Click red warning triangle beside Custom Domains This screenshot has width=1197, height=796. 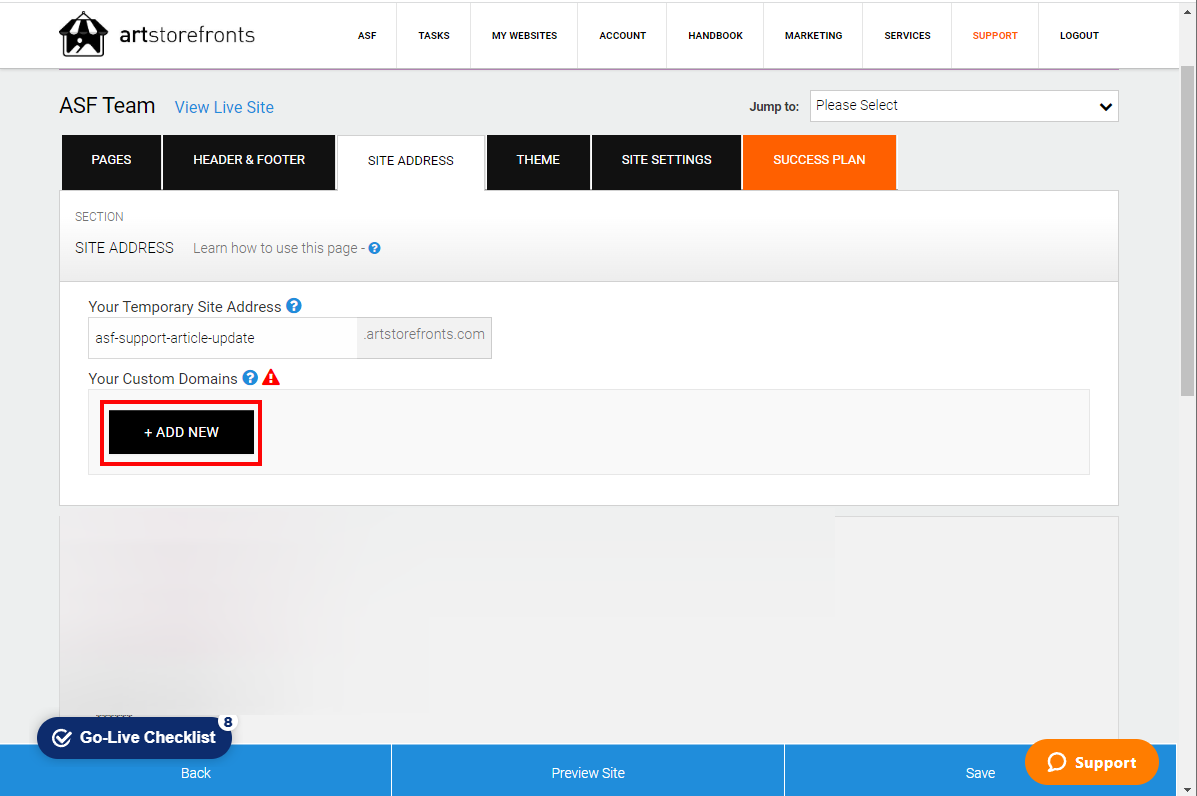coord(271,377)
